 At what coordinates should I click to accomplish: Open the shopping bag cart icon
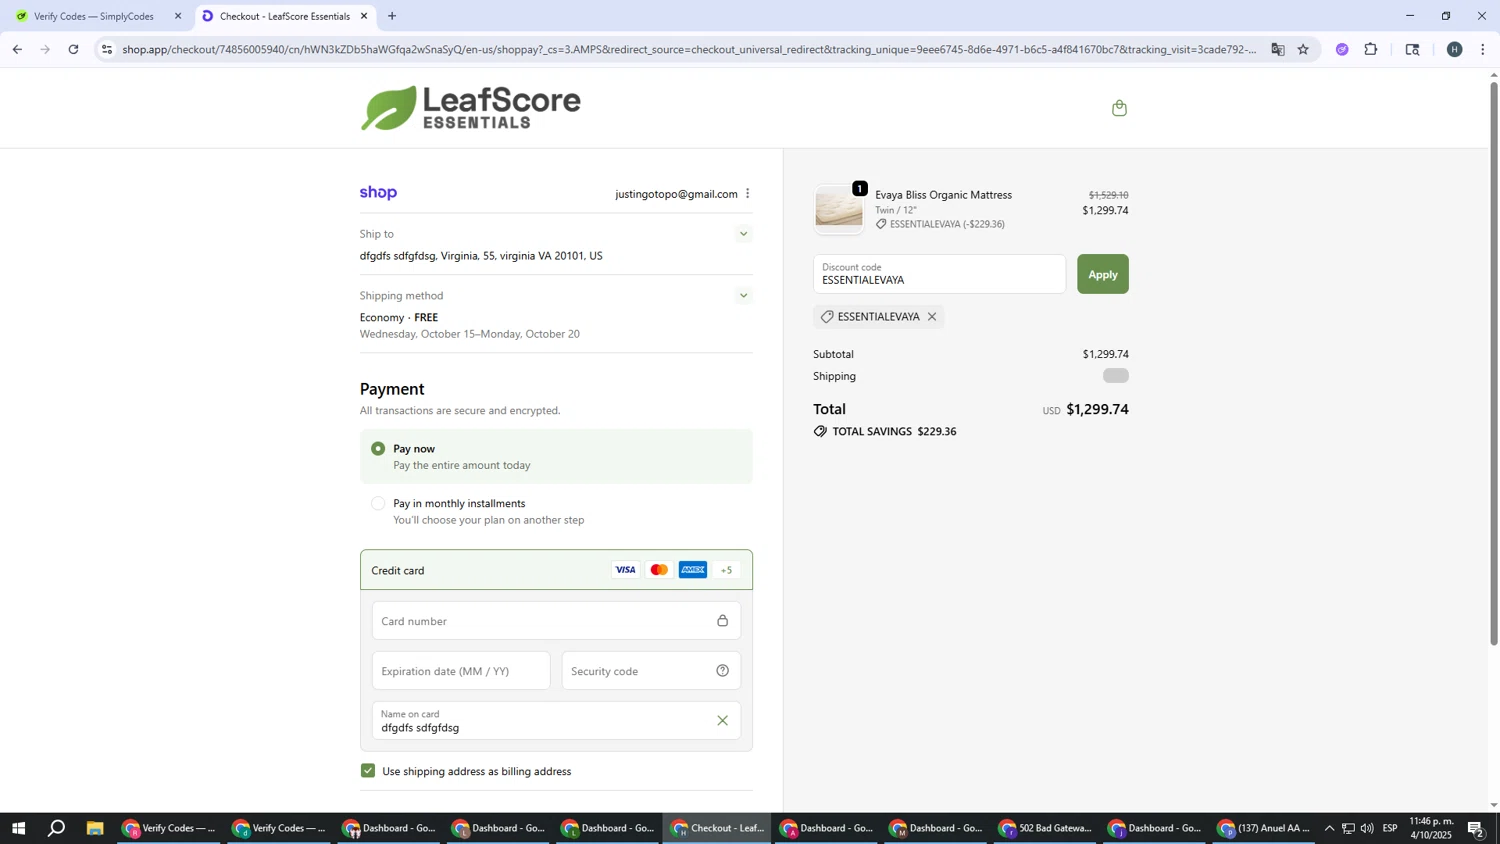click(x=1119, y=108)
